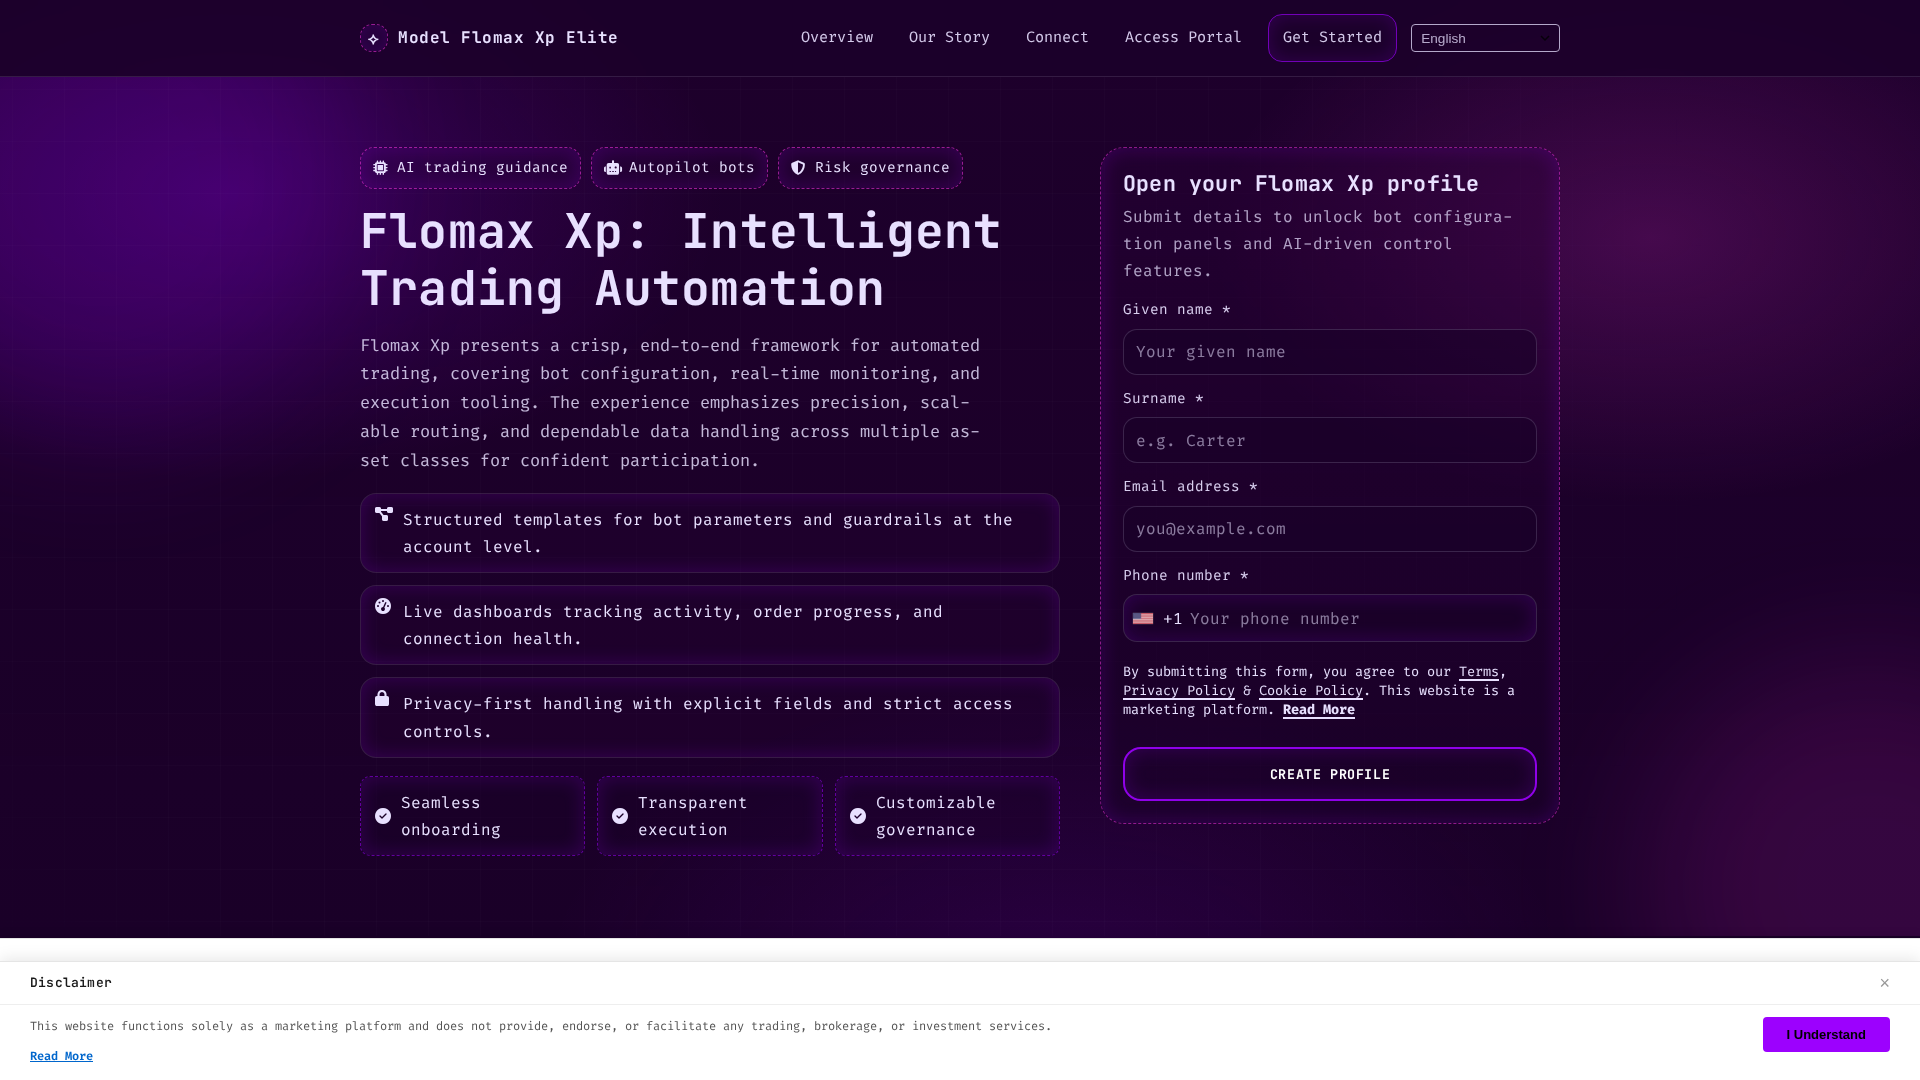Click the Structured templates feature text

pyautogui.click(x=708, y=533)
